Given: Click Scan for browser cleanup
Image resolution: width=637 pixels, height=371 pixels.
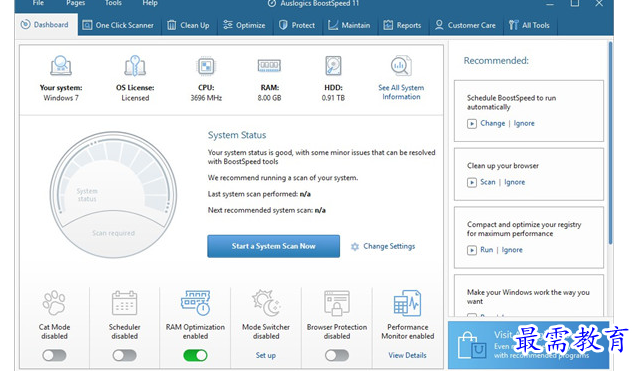Looking at the screenshot, I should (488, 182).
